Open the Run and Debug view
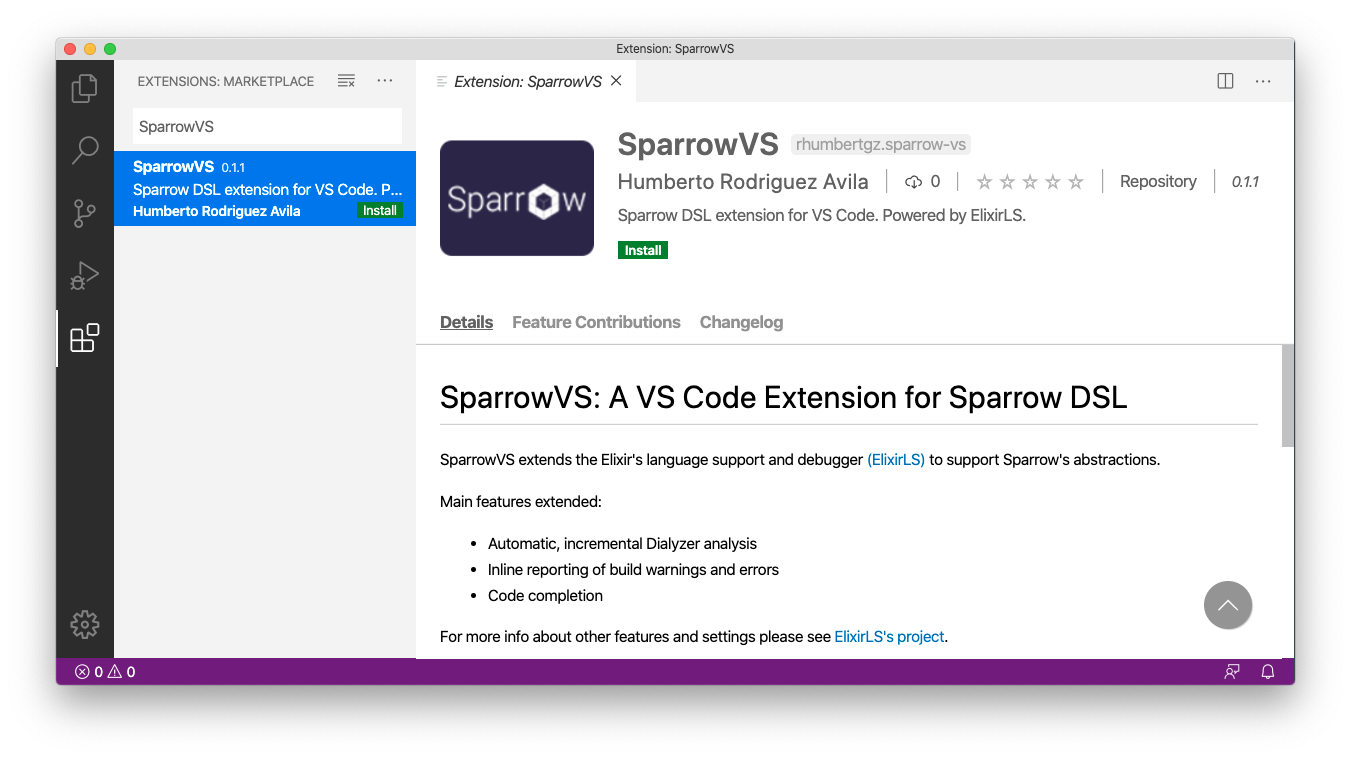Image resolution: width=1351 pixels, height=759 pixels. pos(85,275)
